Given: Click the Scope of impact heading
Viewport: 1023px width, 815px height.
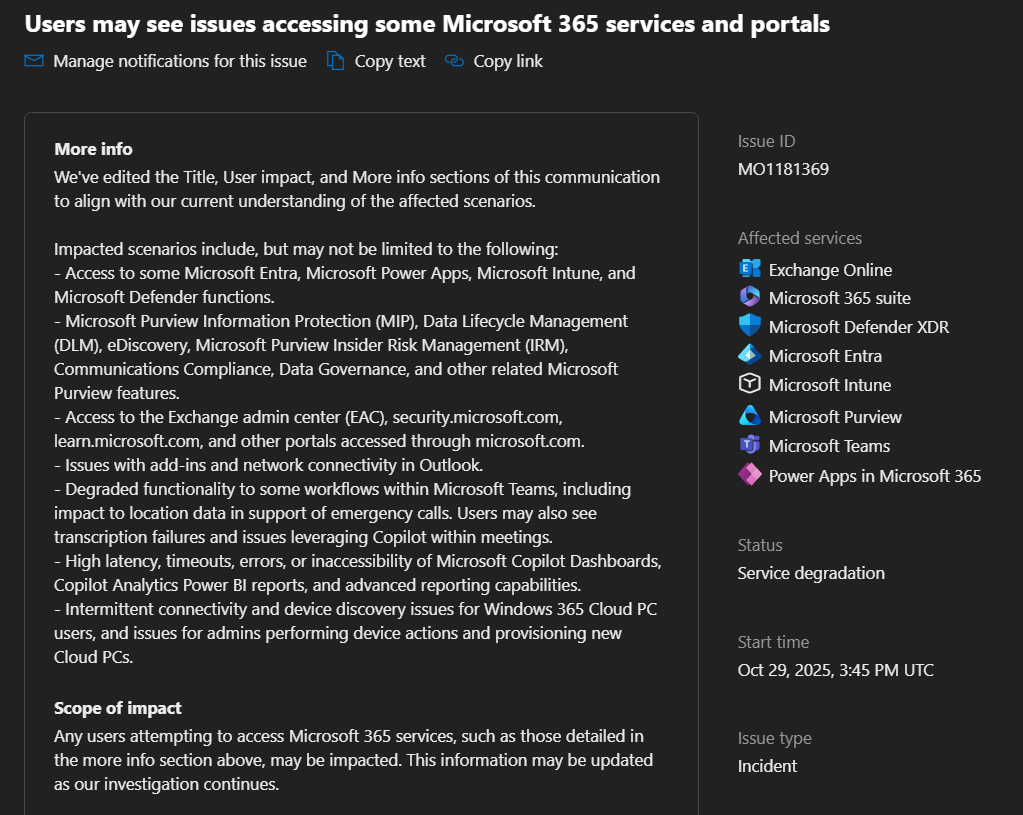Looking at the screenshot, I should 118,708.
